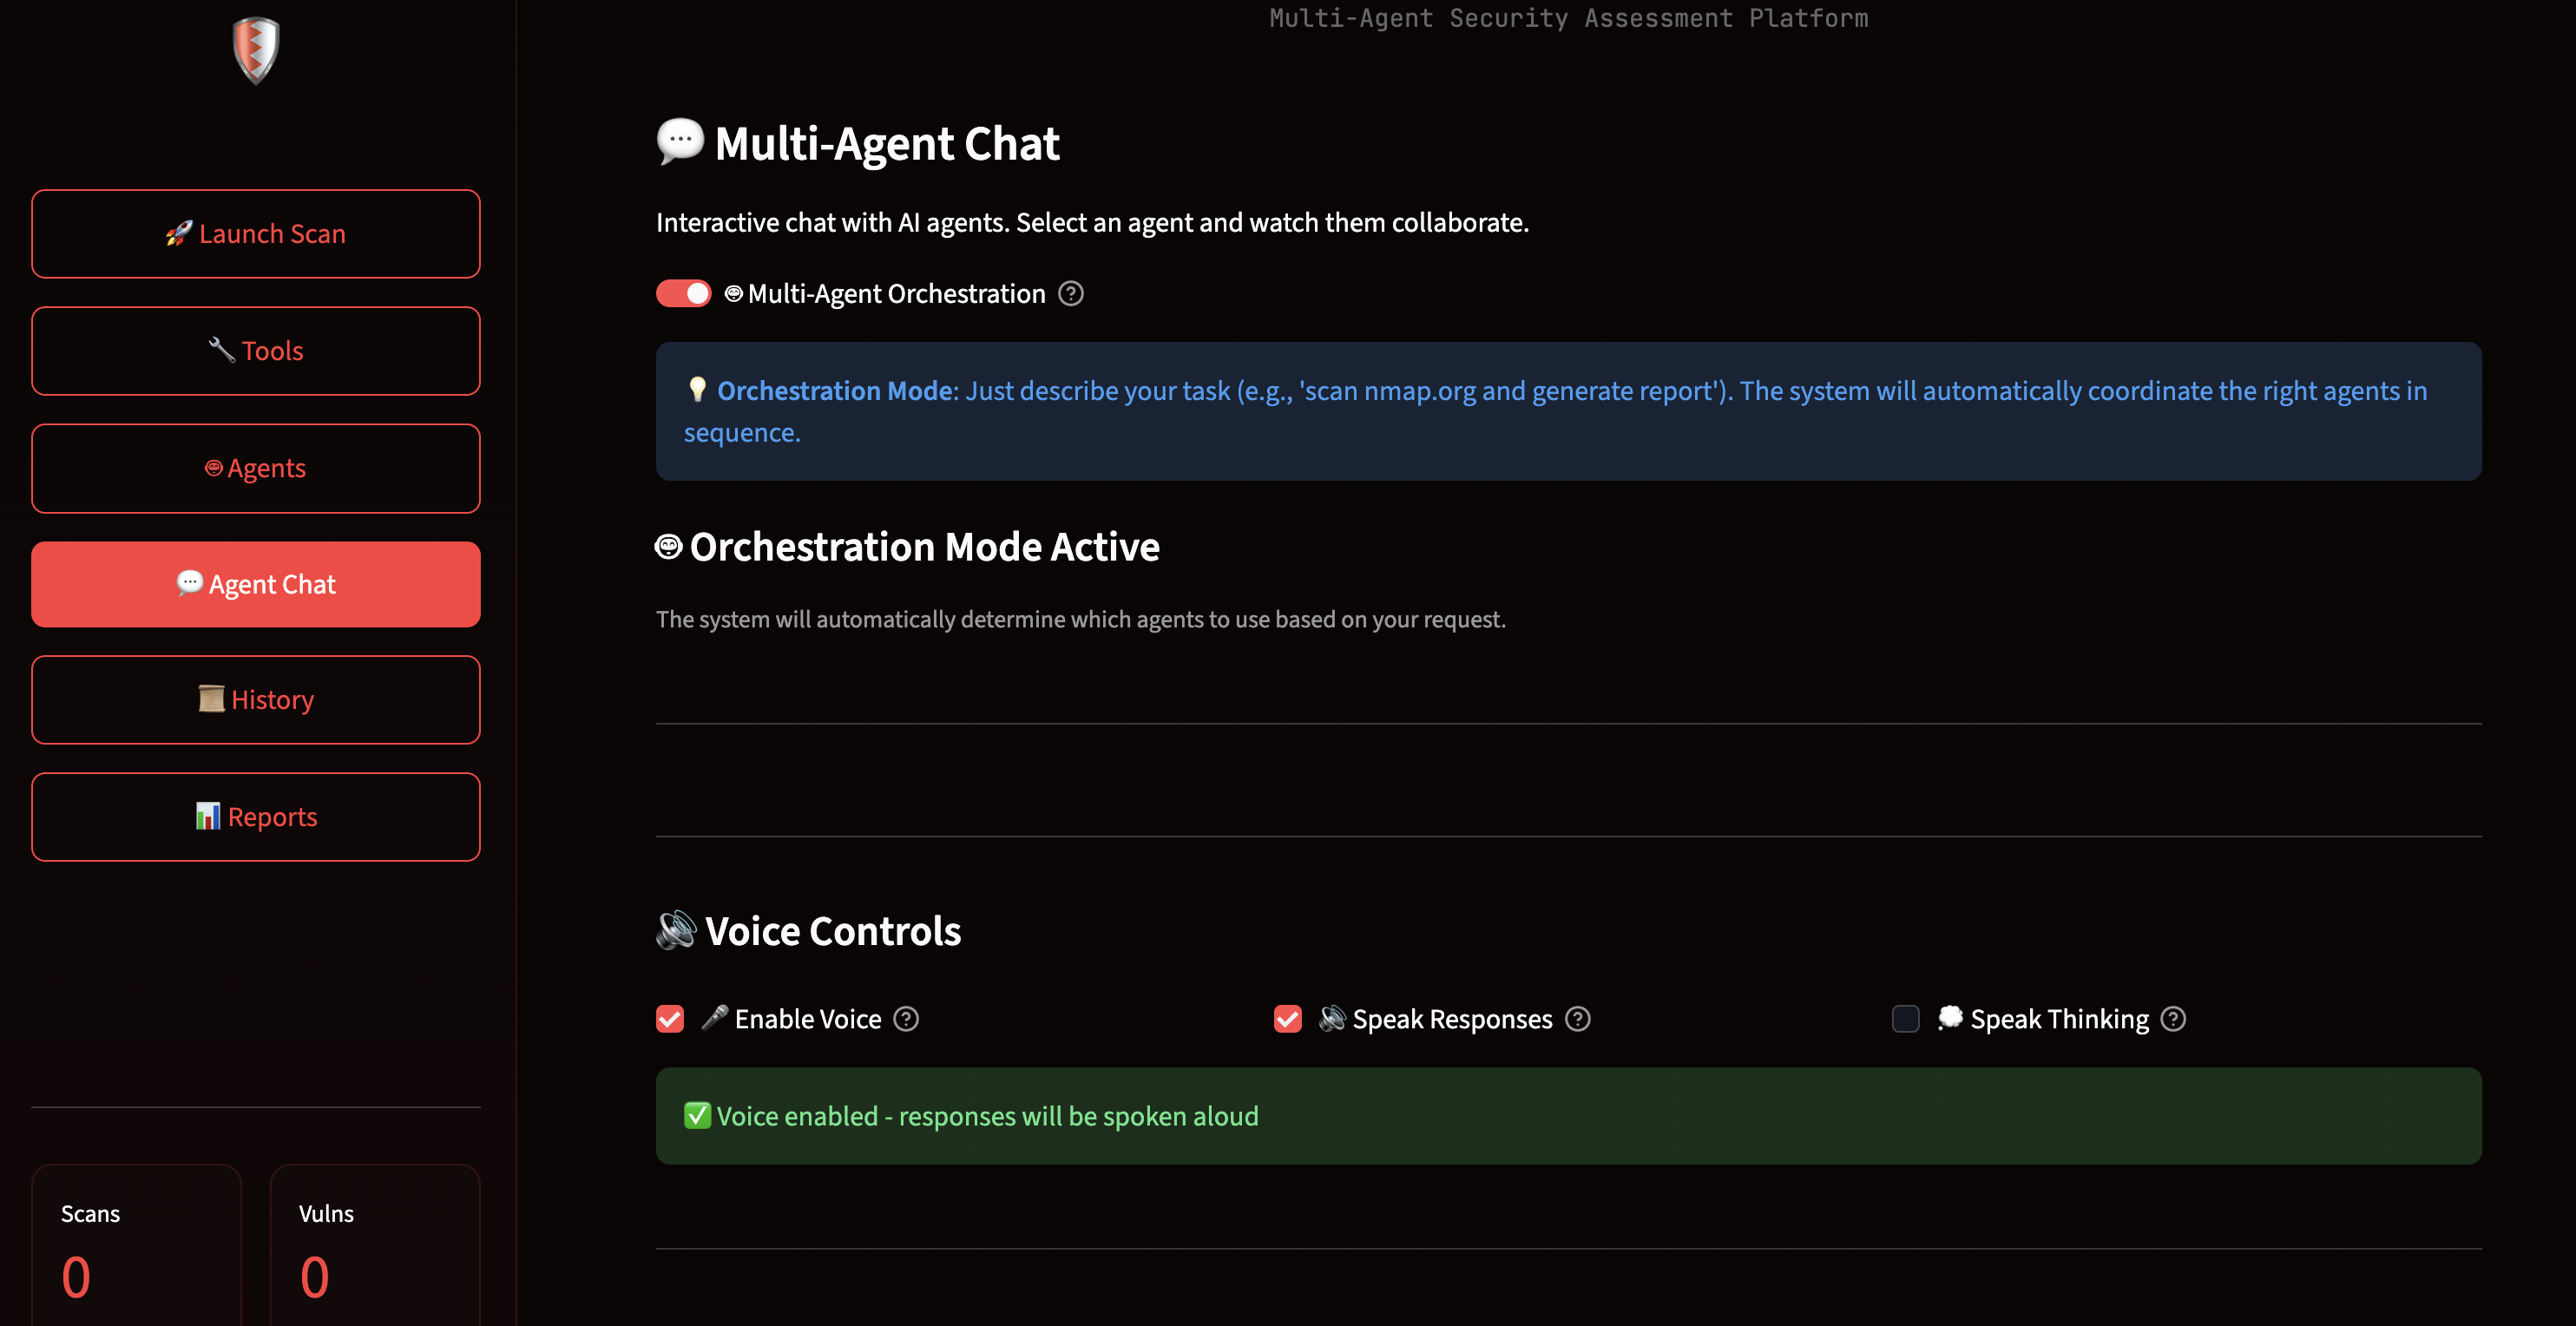Click the speech bubble icon by Multi-Agent Chat

pyautogui.click(x=680, y=142)
